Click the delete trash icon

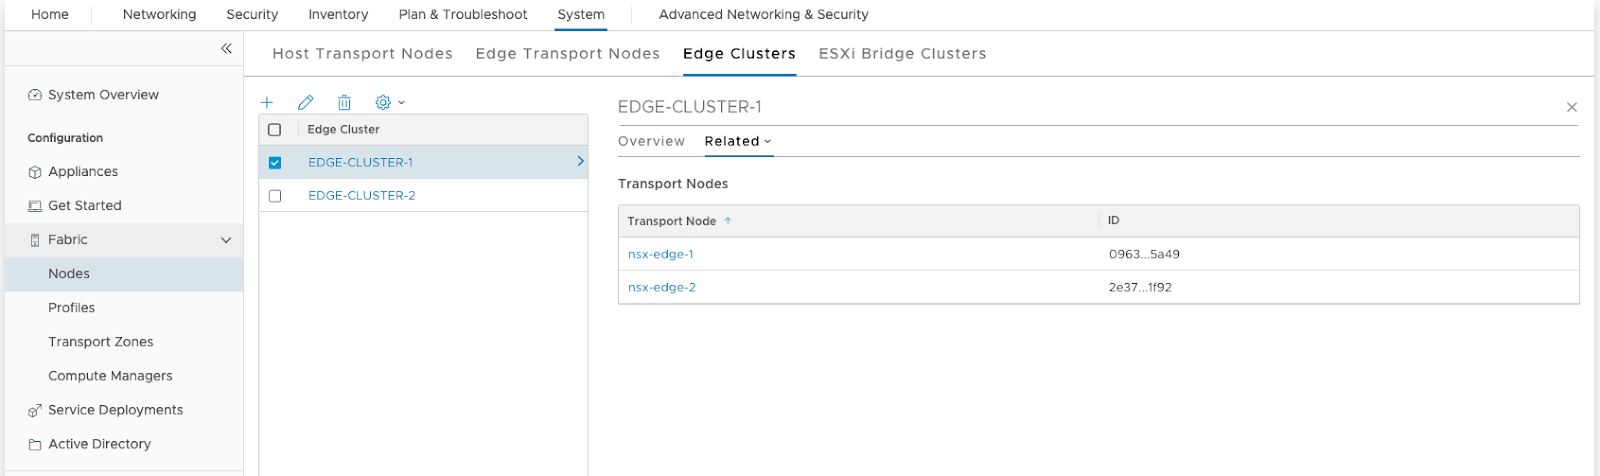344,102
